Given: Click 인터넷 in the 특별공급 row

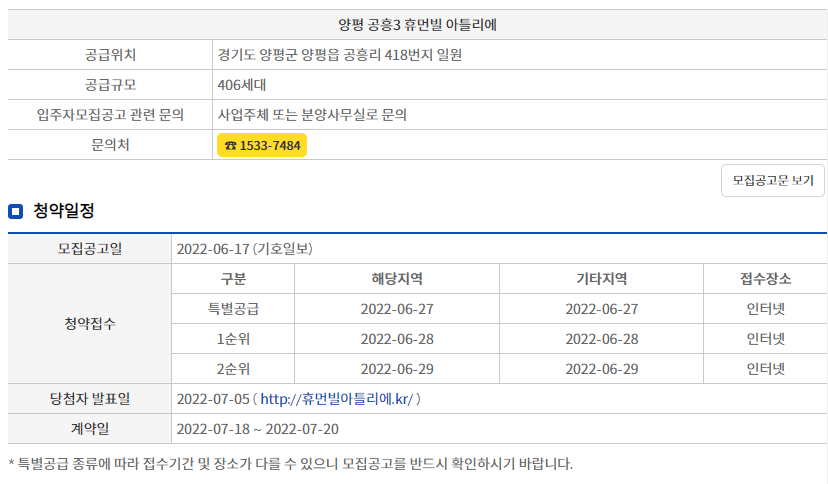Looking at the screenshot, I should 766,309.
